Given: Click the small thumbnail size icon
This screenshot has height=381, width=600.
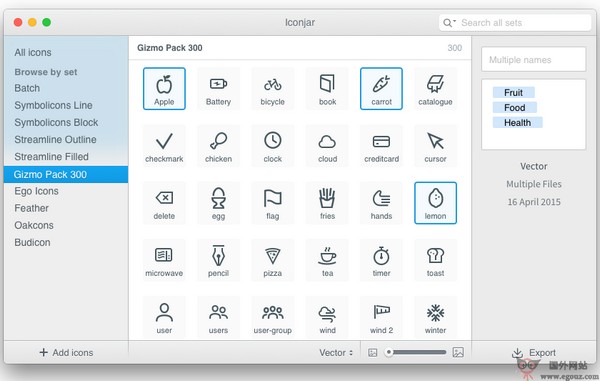Looking at the screenshot, I should 372,352.
